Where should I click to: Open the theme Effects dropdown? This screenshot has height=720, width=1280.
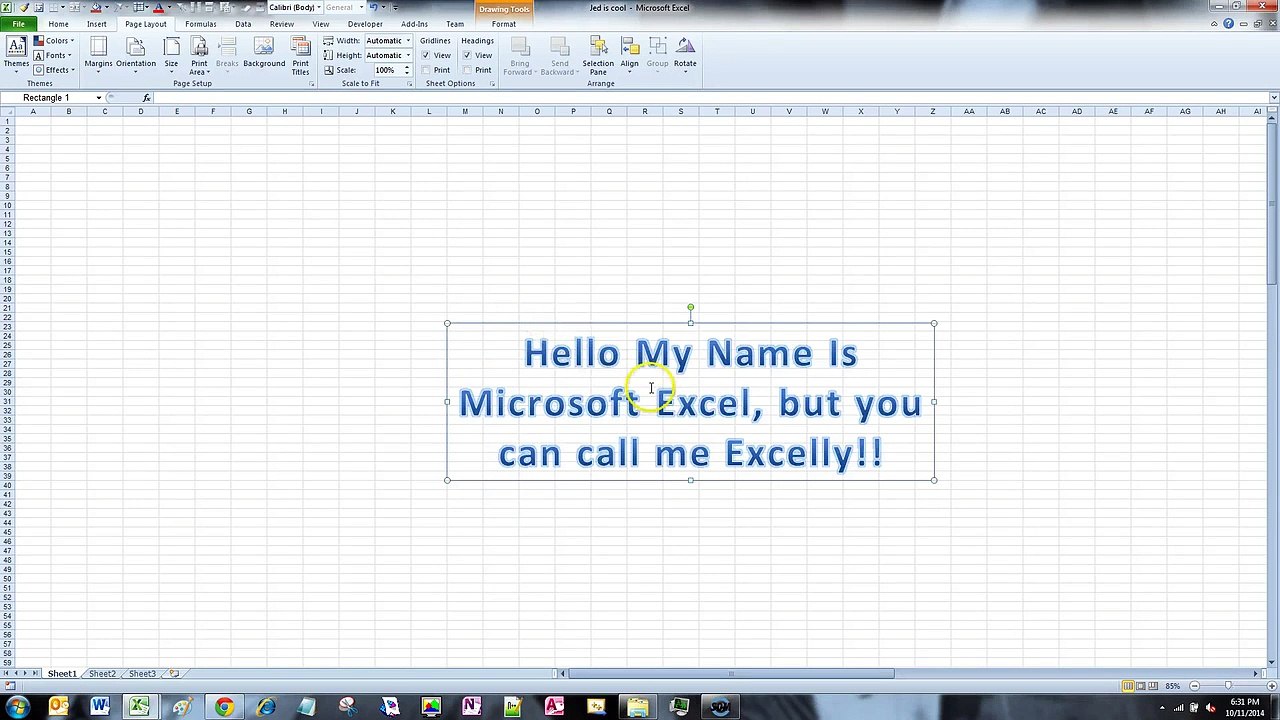pyautogui.click(x=54, y=70)
